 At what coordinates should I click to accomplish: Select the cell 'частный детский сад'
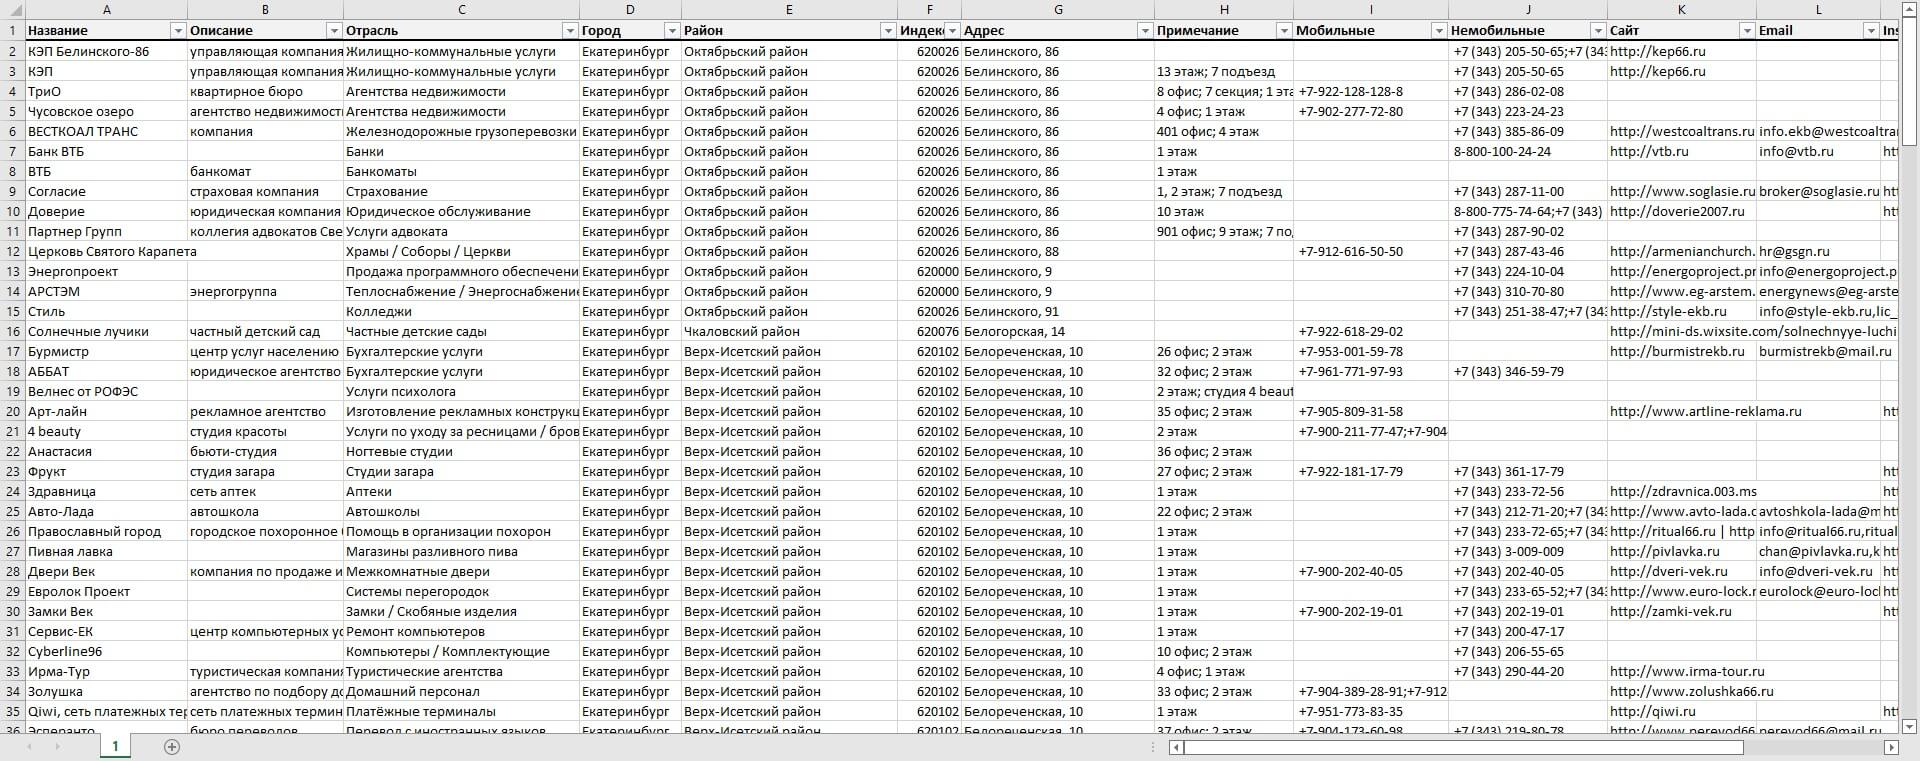coord(265,331)
